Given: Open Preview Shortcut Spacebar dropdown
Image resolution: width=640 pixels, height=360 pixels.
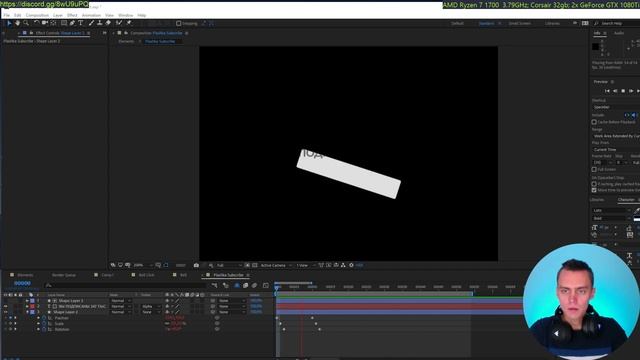Looking at the screenshot, I should click(616, 107).
